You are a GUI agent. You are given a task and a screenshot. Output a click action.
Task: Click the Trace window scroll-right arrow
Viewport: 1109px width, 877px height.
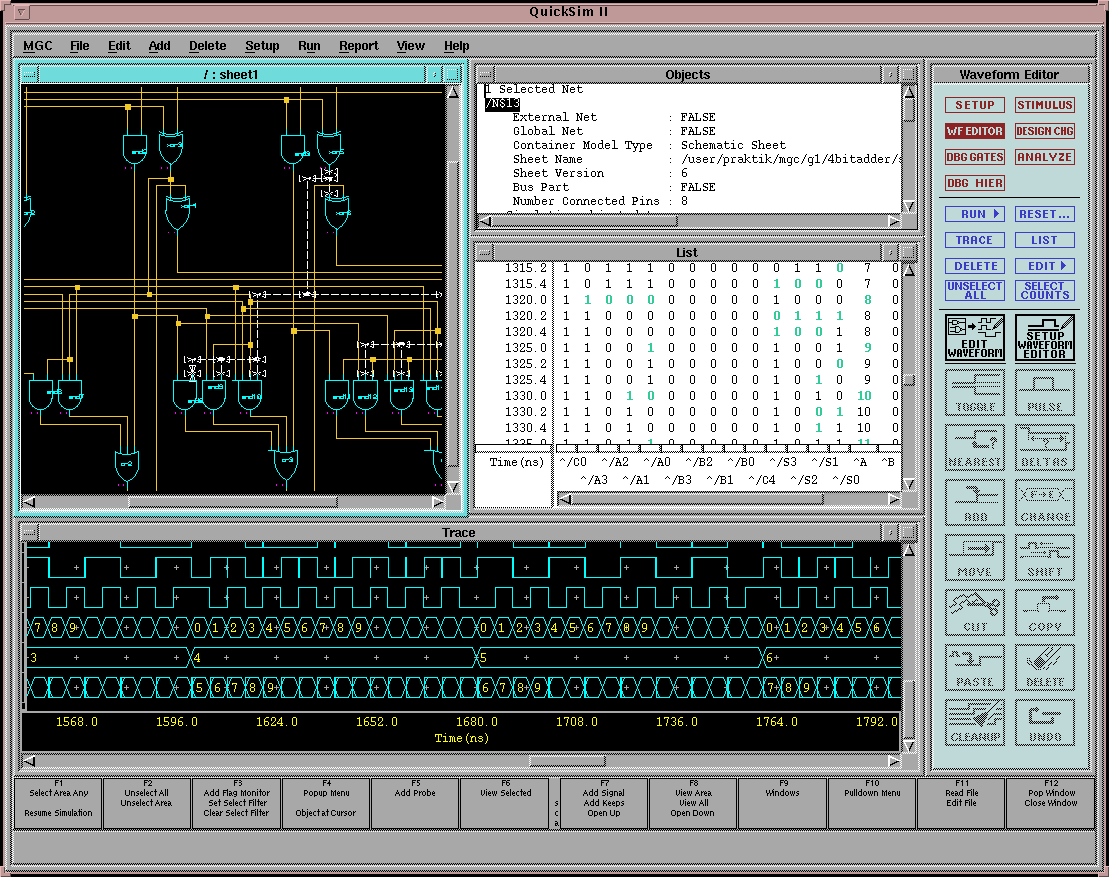point(894,761)
